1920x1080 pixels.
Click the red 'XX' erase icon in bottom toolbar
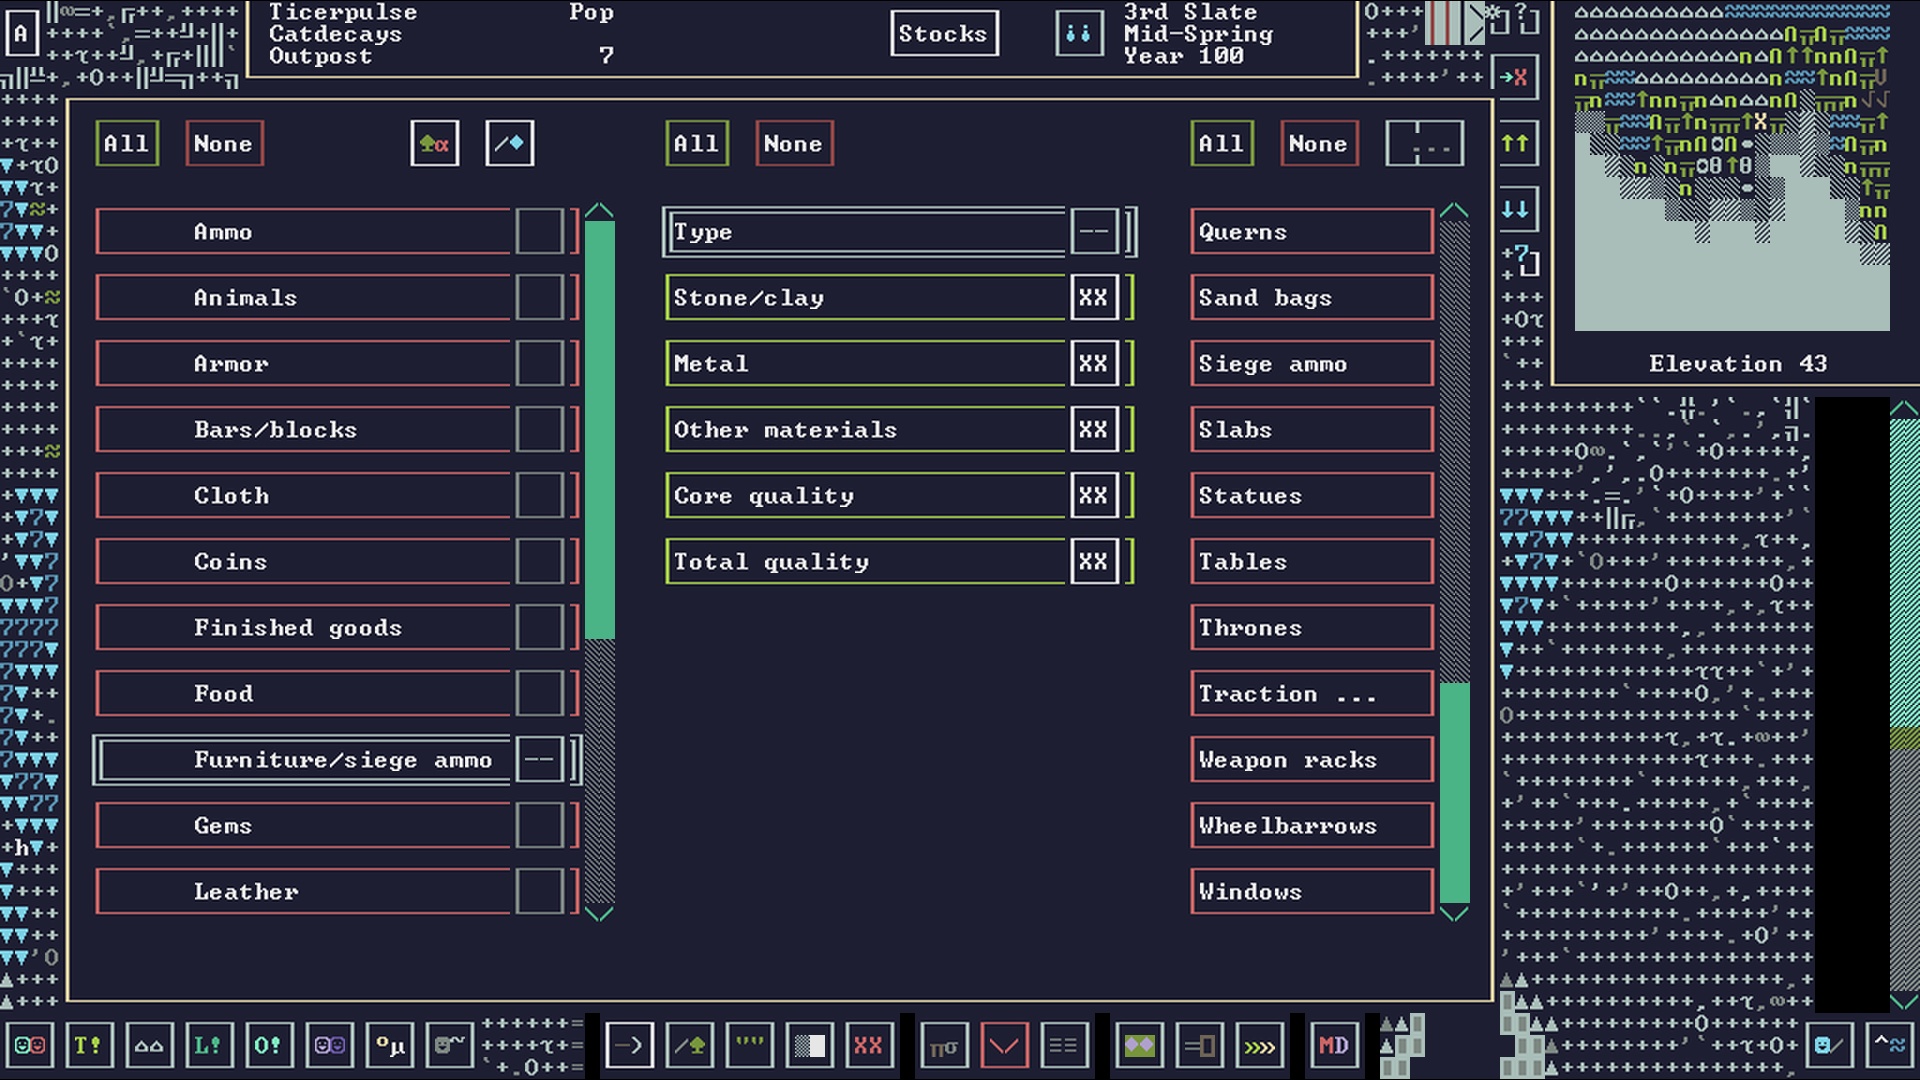pos(868,1045)
